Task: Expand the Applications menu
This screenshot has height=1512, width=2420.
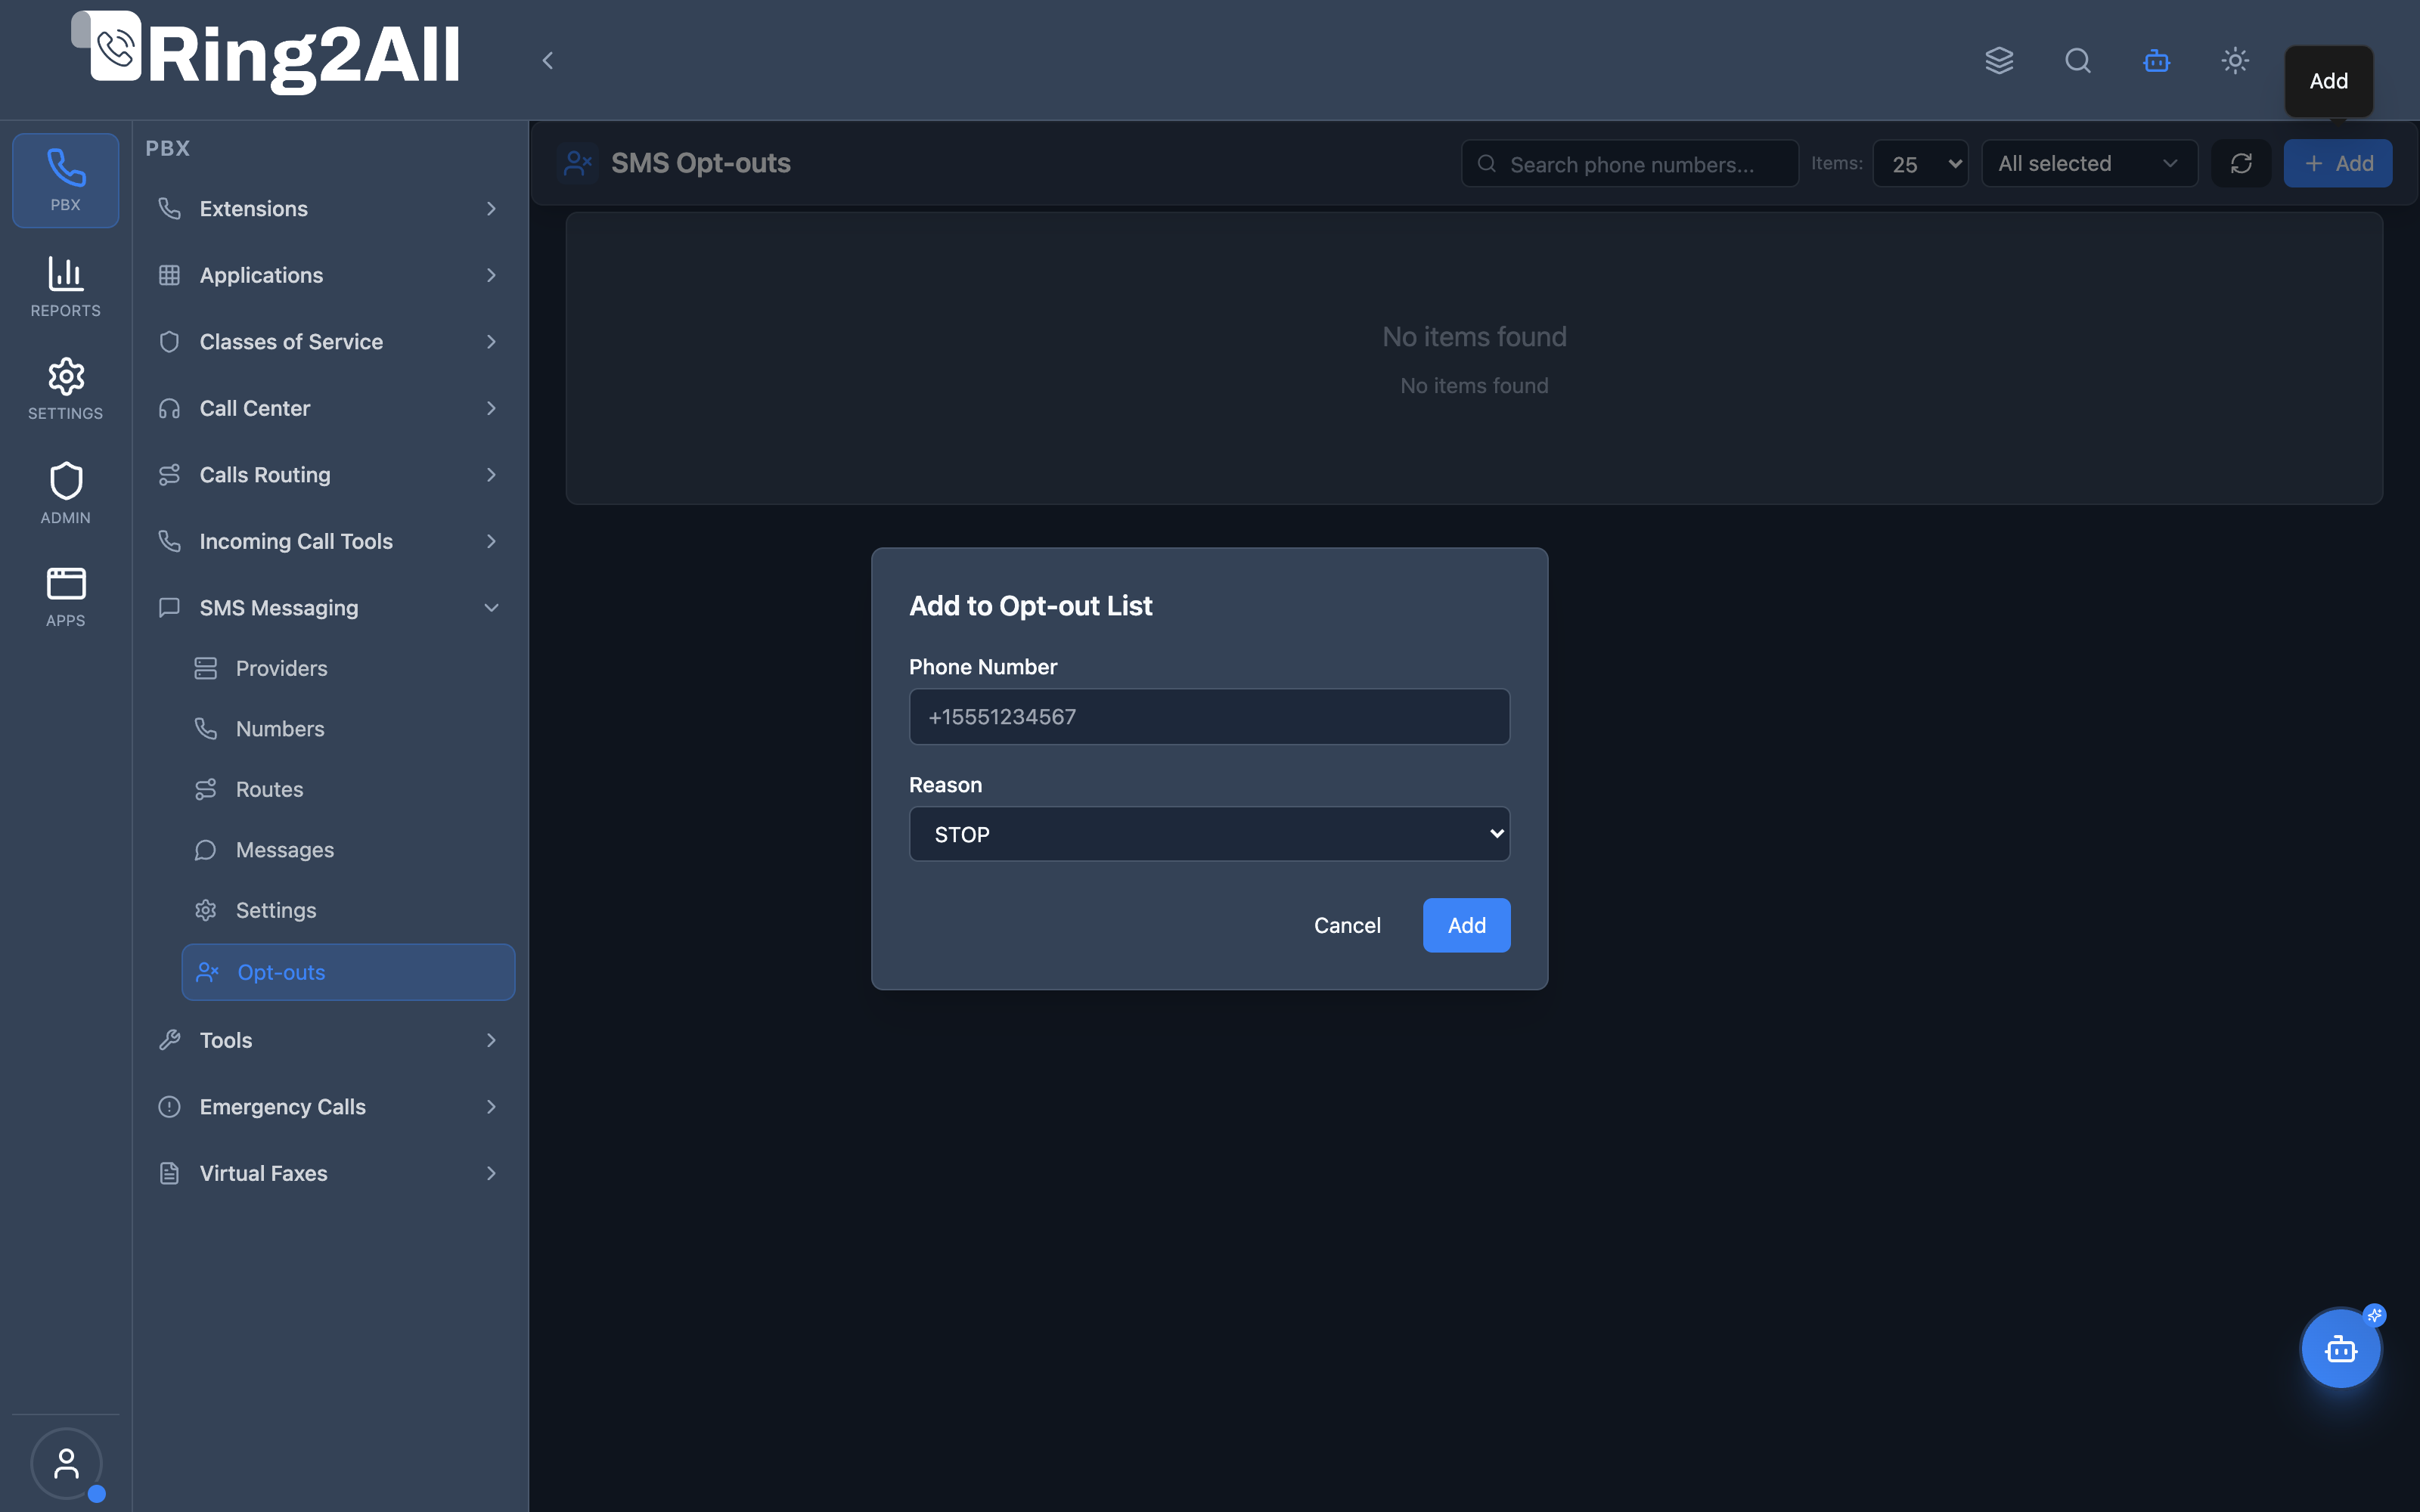Action: [328, 275]
